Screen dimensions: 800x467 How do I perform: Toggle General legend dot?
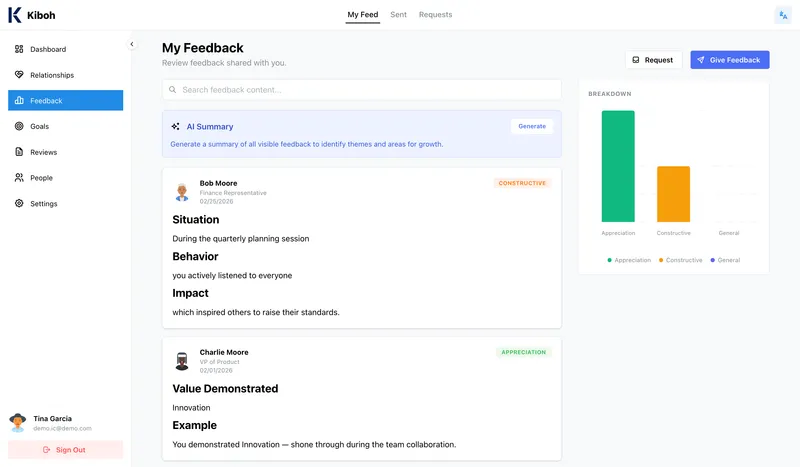tap(712, 260)
